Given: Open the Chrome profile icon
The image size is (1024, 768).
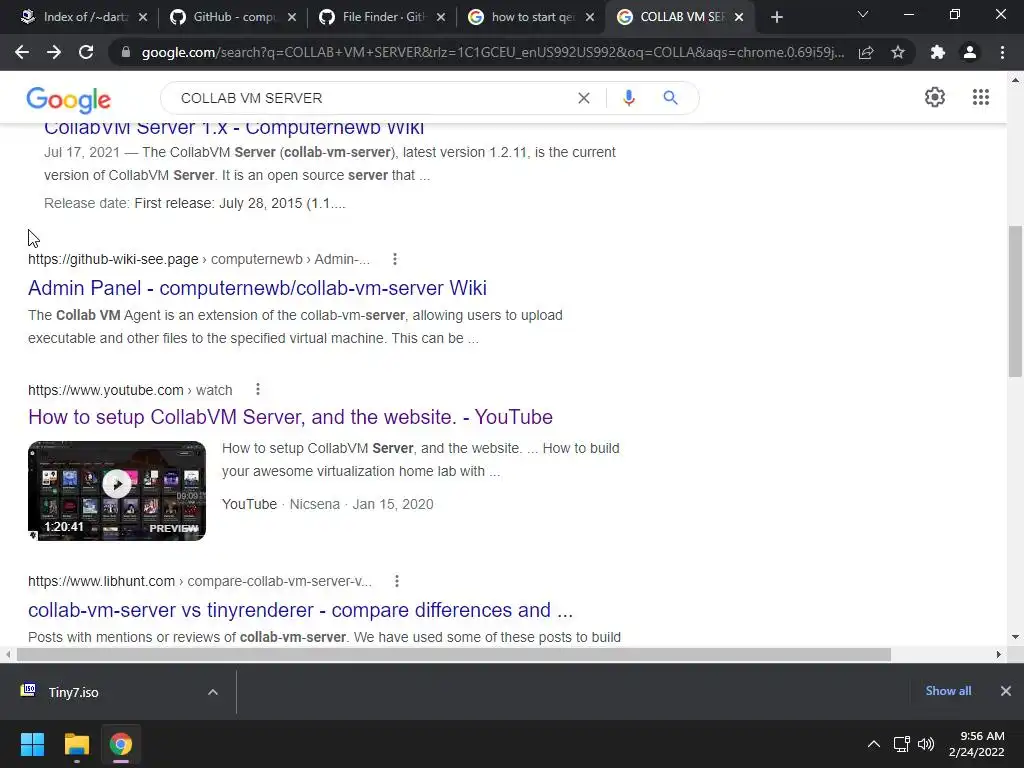Looking at the screenshot, I should point(970,52).
